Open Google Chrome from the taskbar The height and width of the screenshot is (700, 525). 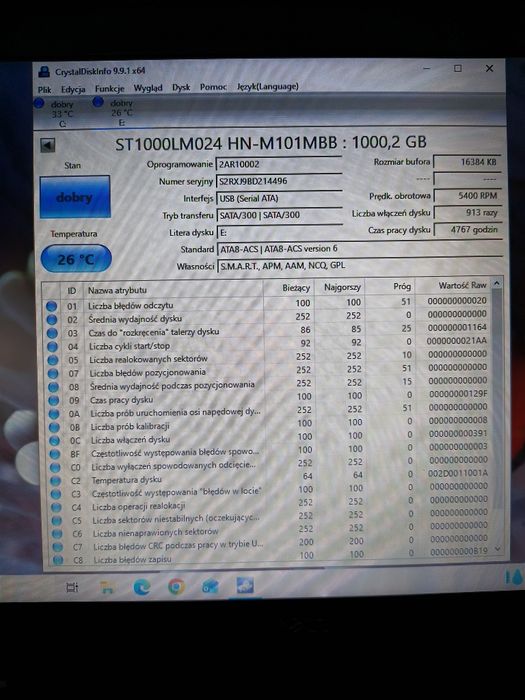[x=176, y=586]
